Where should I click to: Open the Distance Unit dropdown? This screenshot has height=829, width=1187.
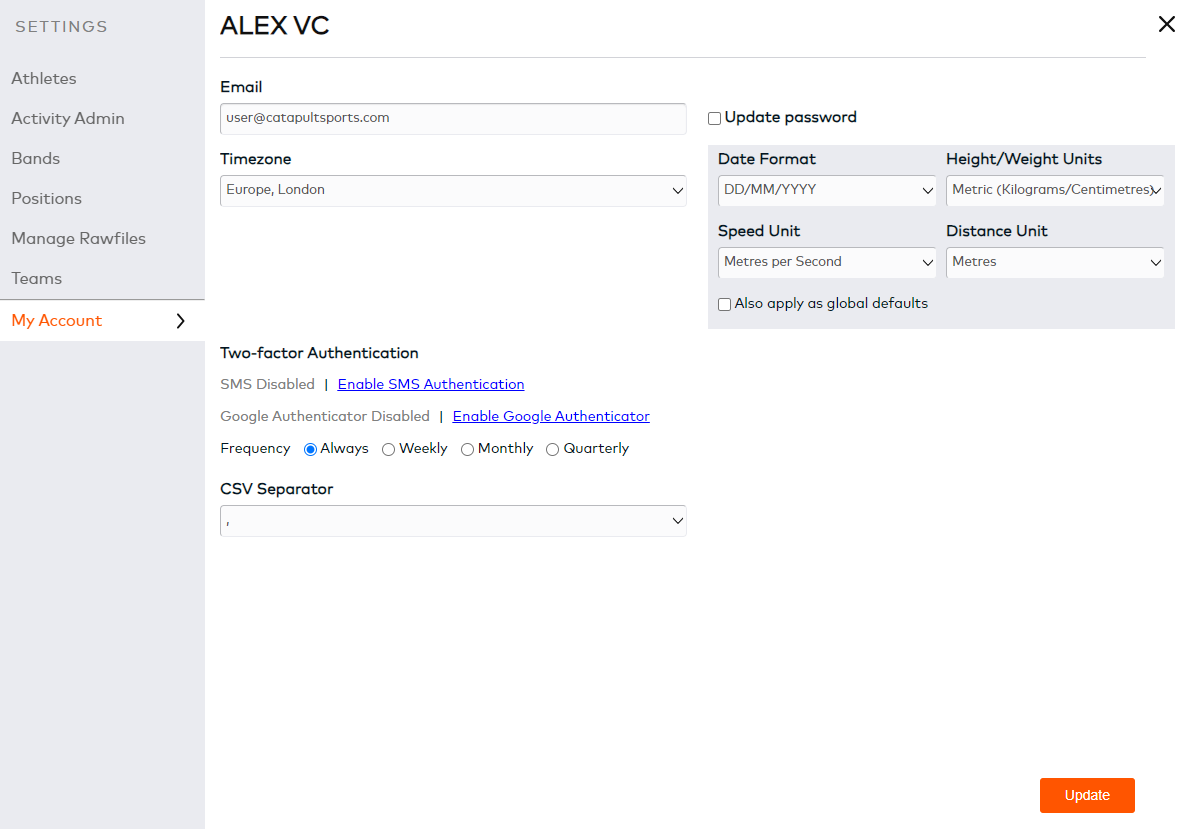[1055, 262]
